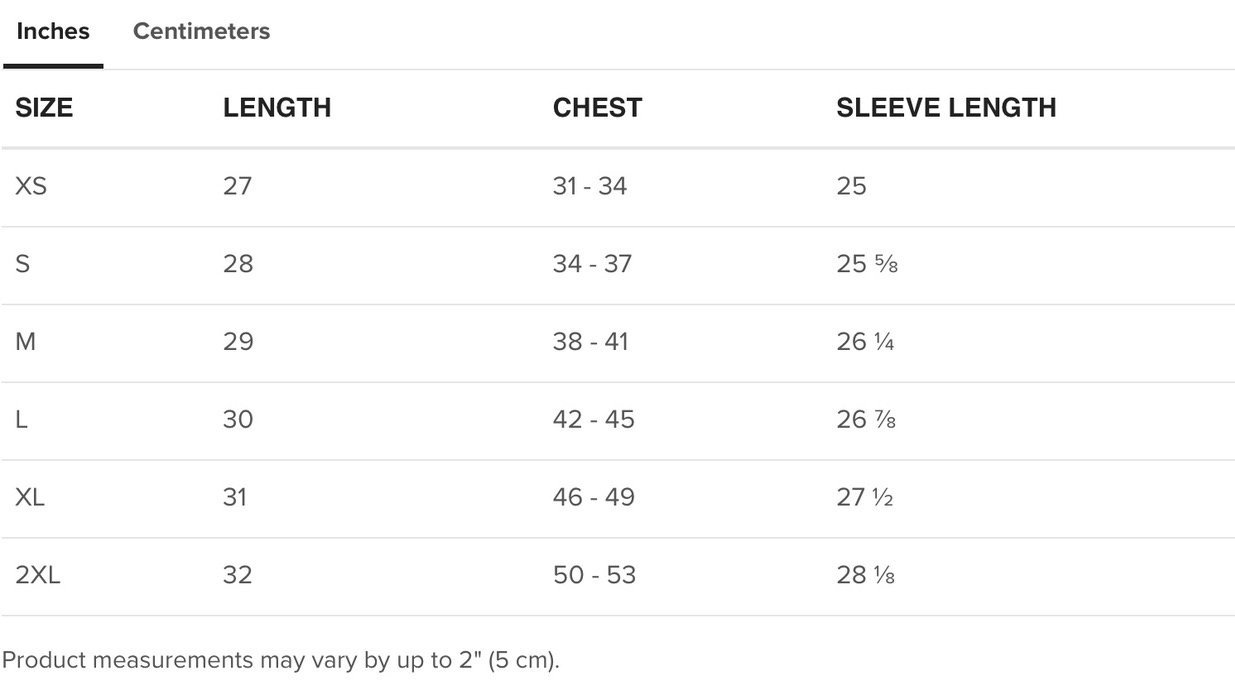Click the product measurements disclaimer text
The height and width of the screenshot is (695, 1235).
click(281, 661)
